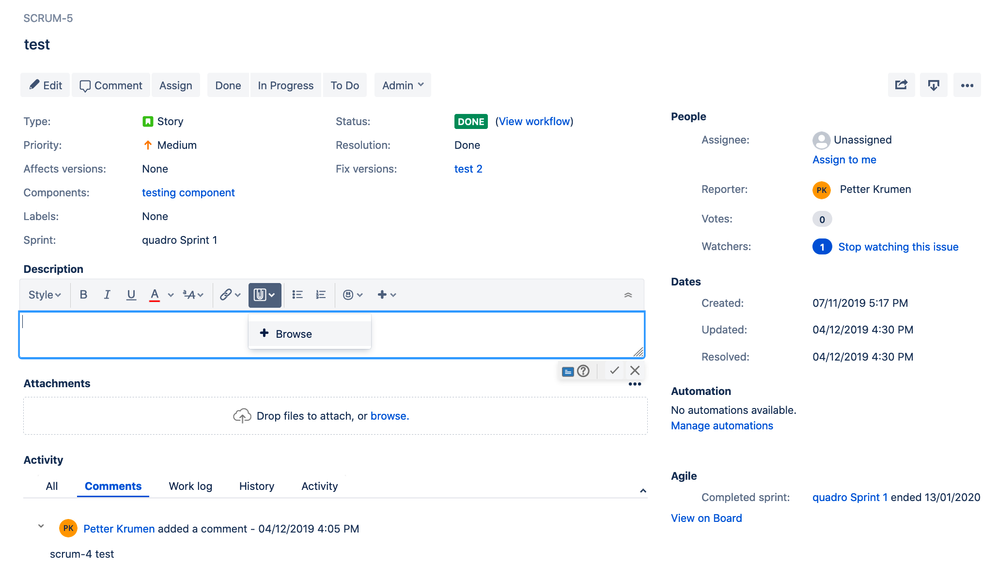
Task: Switch to the Work log tab
Action: [190, 486]
